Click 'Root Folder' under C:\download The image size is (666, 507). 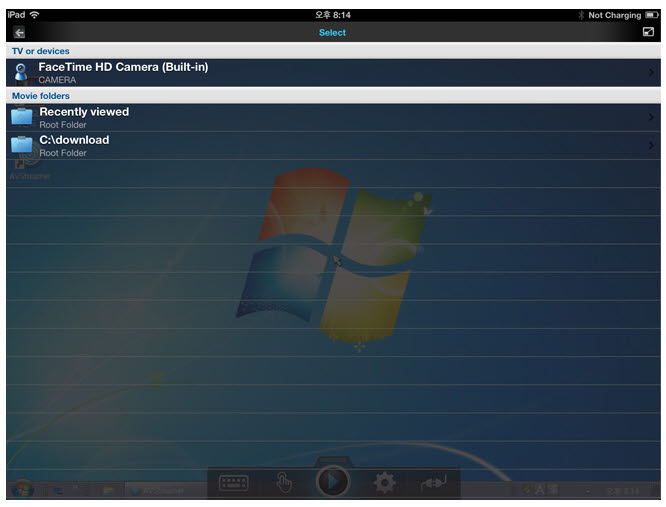tap(63, 153)
